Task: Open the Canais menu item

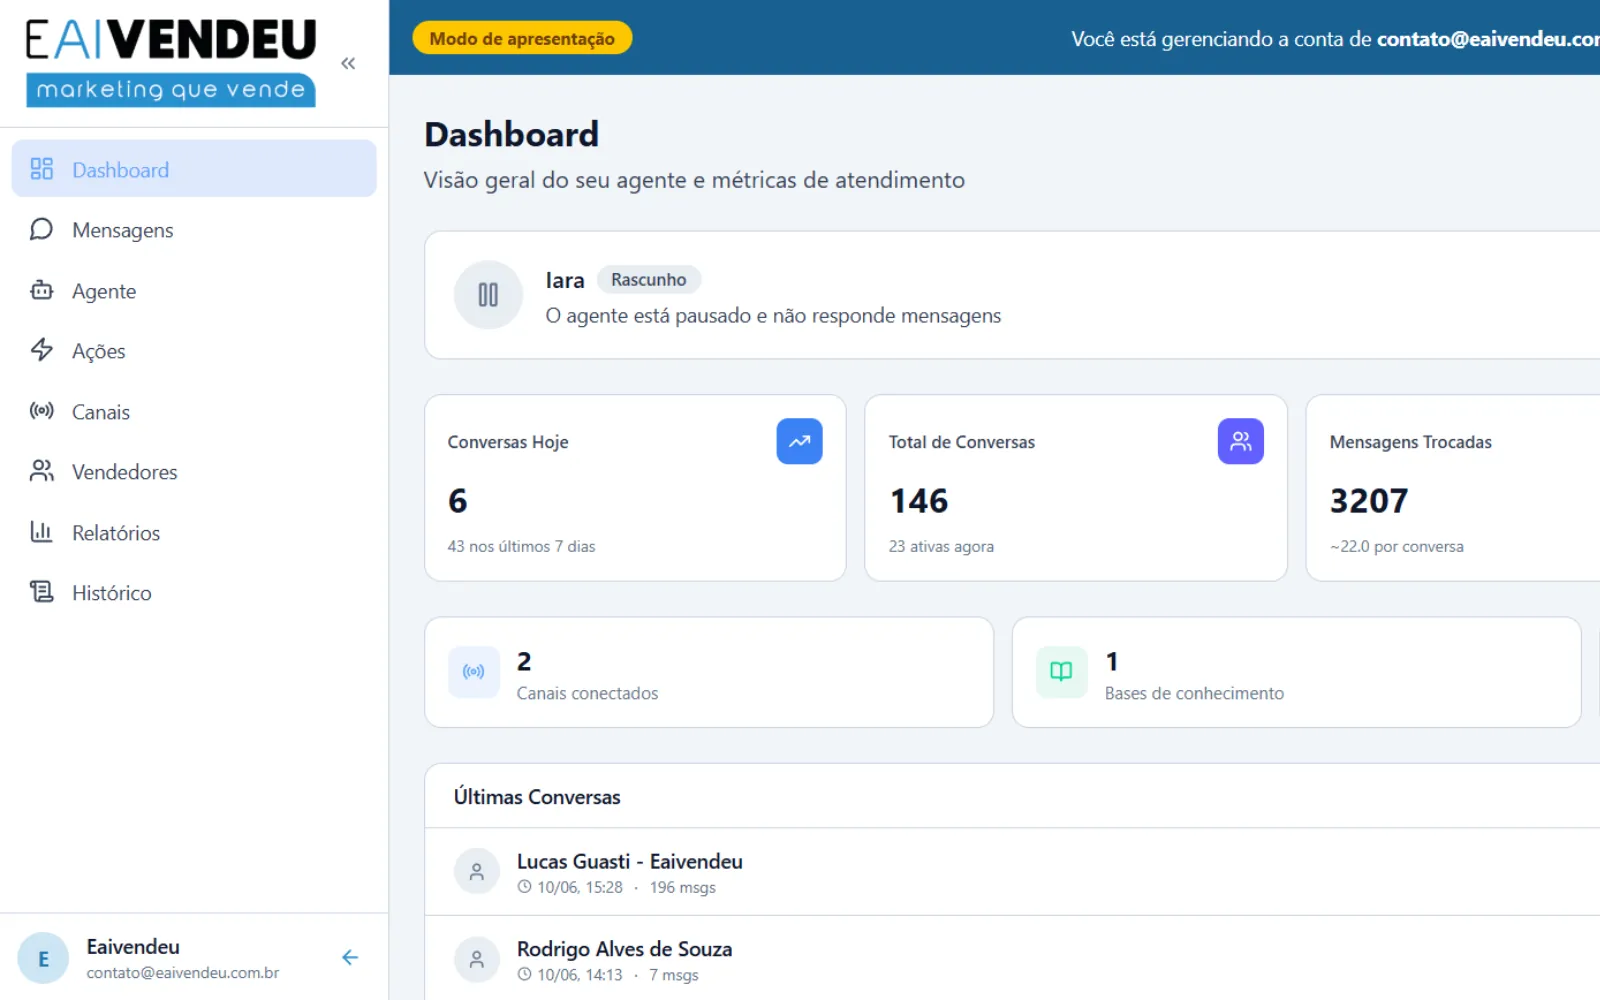Action: (x=194, y=412)
